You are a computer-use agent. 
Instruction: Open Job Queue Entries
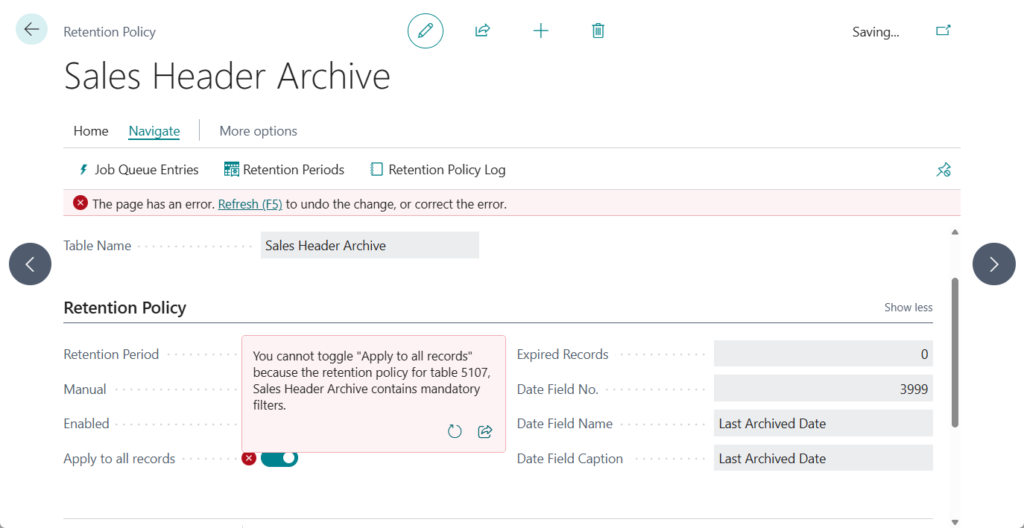(x=138, y=170)
